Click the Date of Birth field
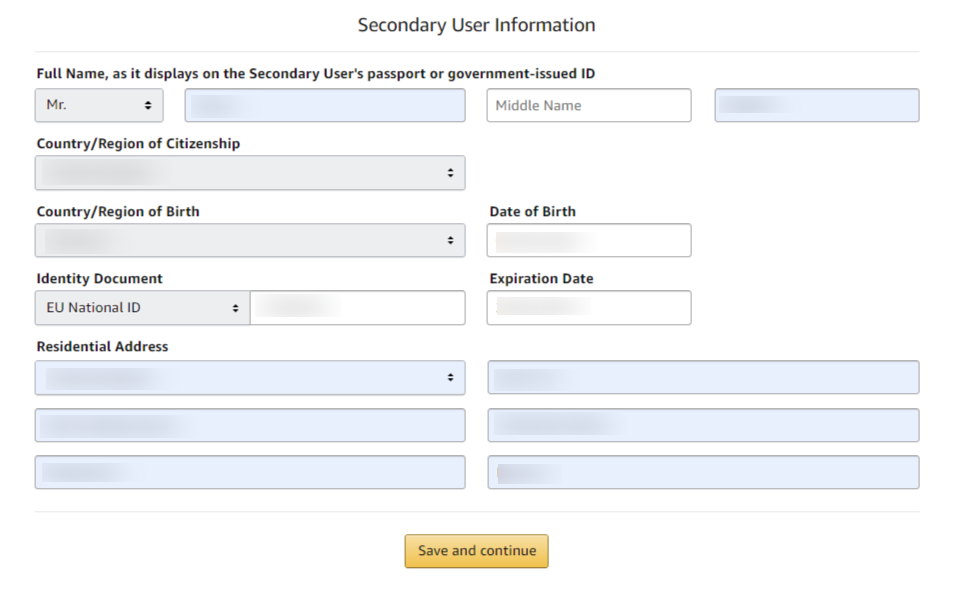Image resolution: width=968 pixels, height=592 pixels. (x=589, y=240)
